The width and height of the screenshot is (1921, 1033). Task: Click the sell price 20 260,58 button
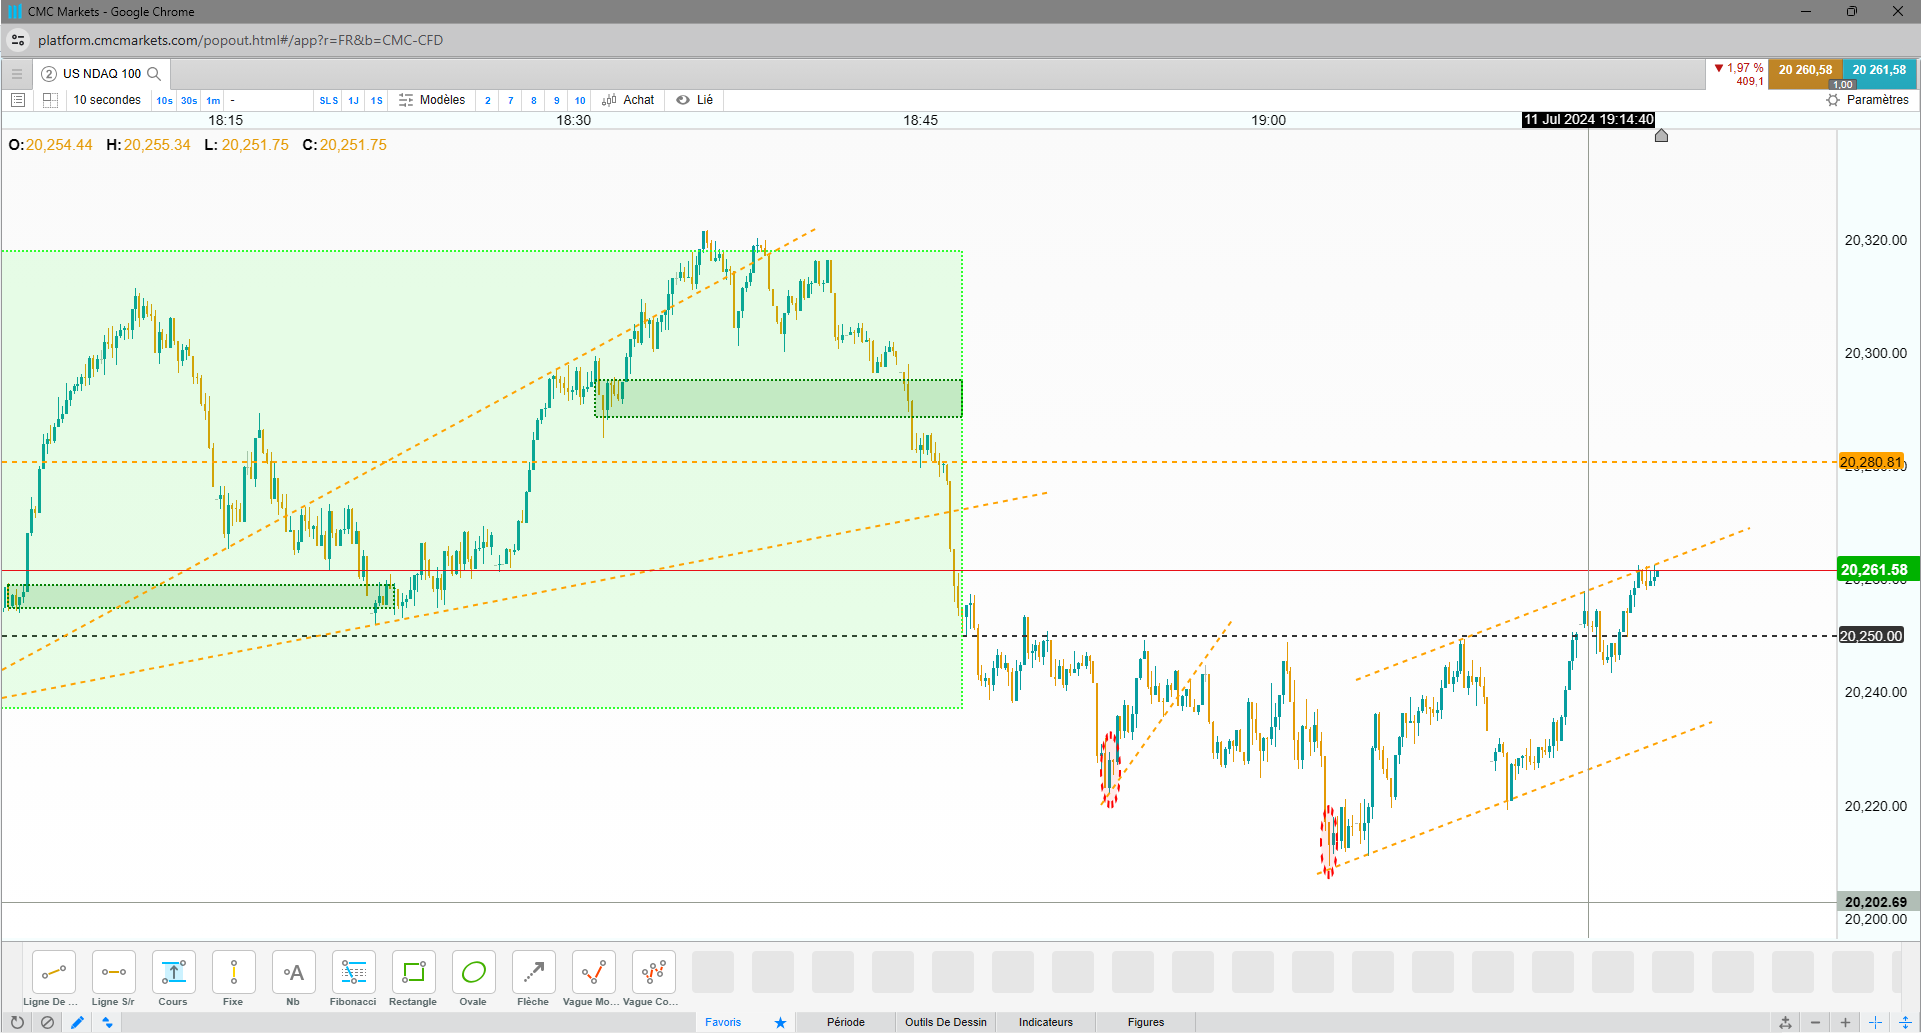(1805, 71)
